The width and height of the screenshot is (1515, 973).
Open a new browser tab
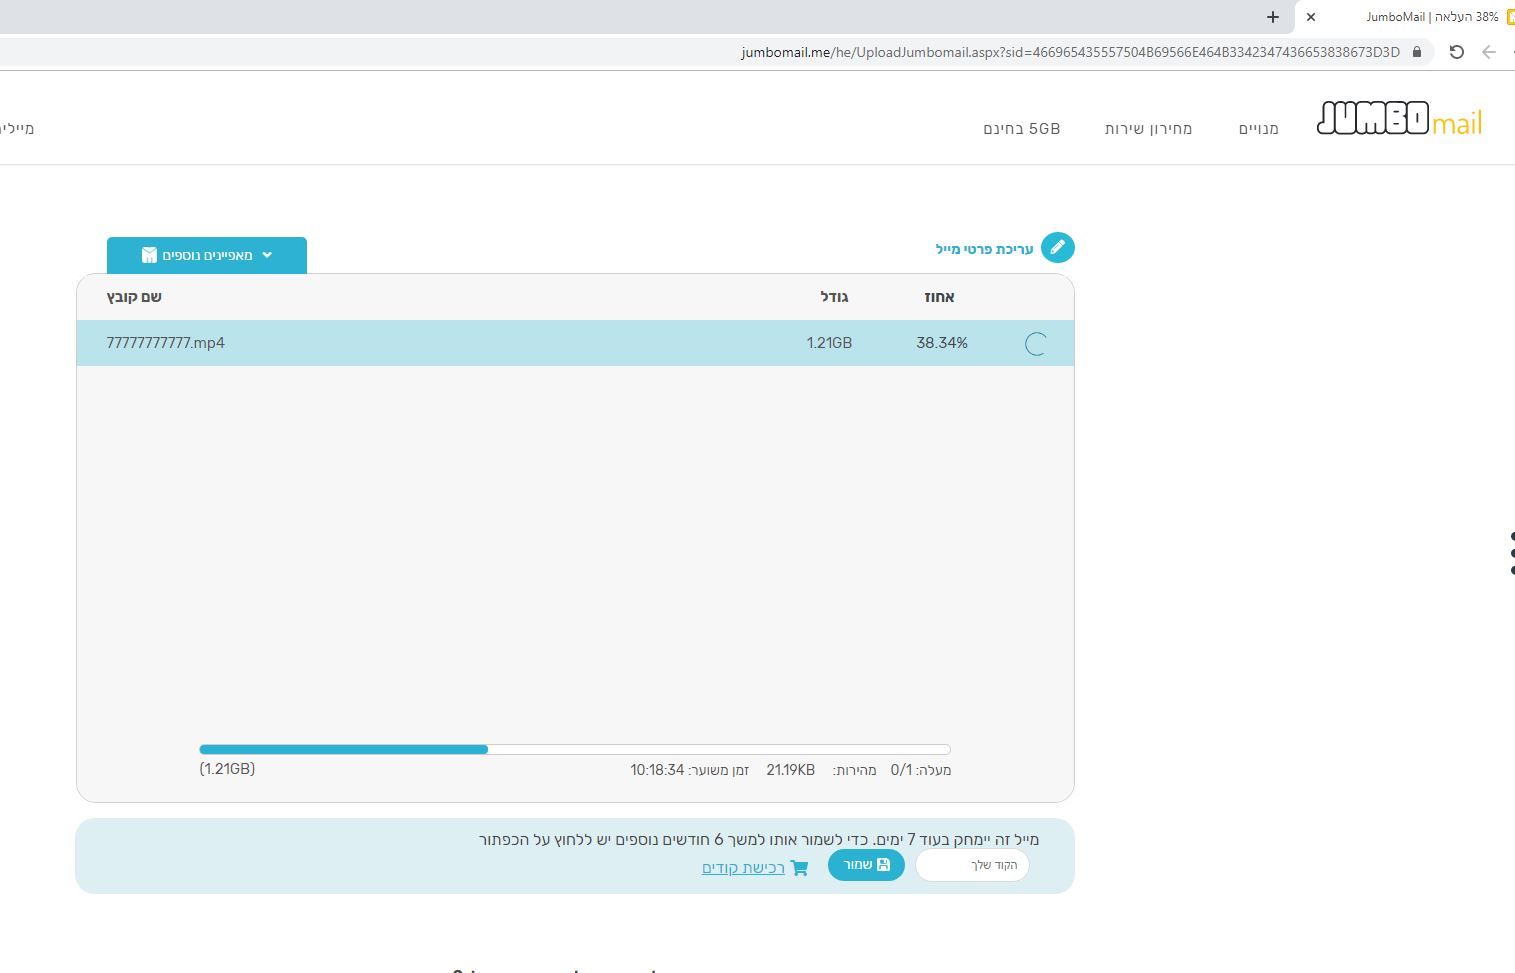point(1272,17)
